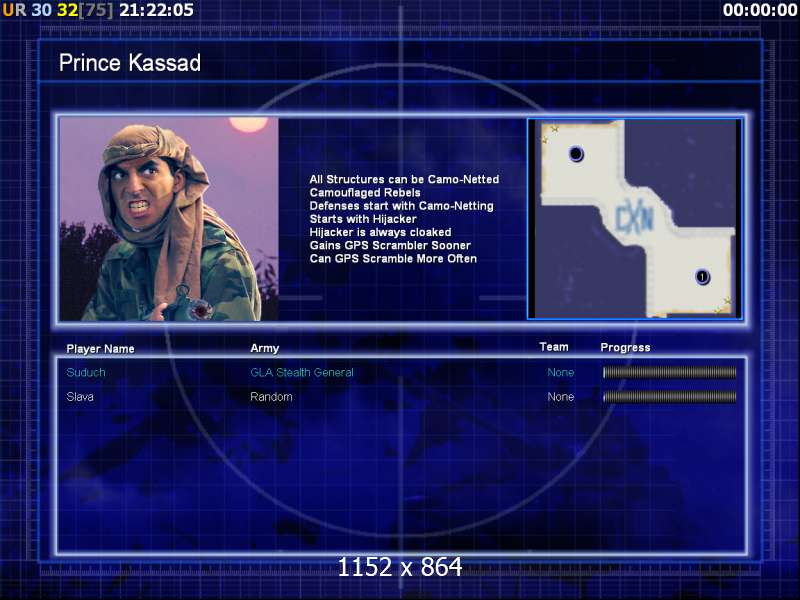The image size is (800, 600).
Task: Select the unnumbered start position marker on map
Action: 576,153
